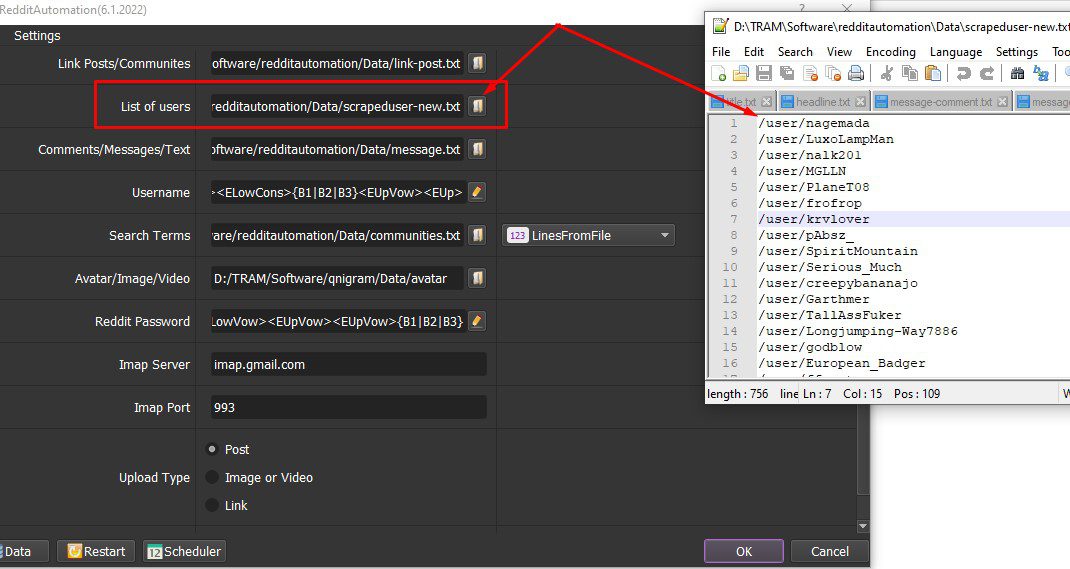1070x569 pixels.
Task: Open the Search menu in Notepad++
Action: pos(795,52)
